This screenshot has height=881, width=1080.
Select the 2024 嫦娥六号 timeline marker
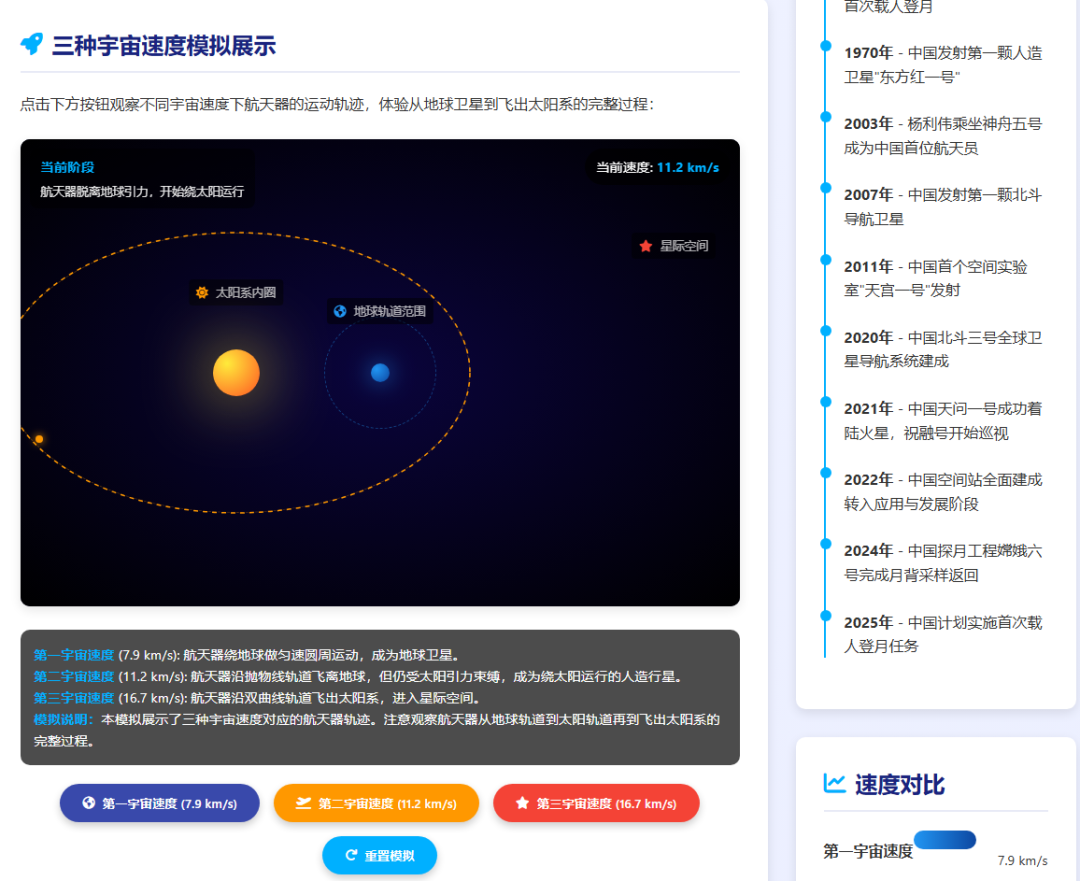click(825, 544)
